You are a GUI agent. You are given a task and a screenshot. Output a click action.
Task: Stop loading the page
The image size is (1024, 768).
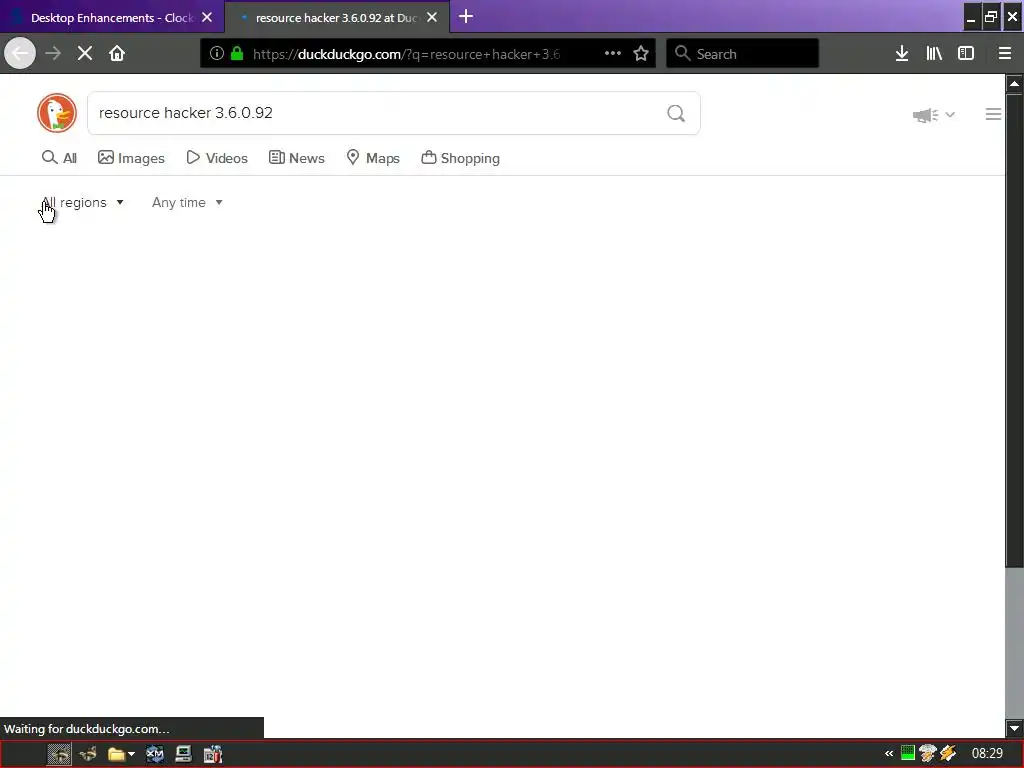tap(85, 54)
